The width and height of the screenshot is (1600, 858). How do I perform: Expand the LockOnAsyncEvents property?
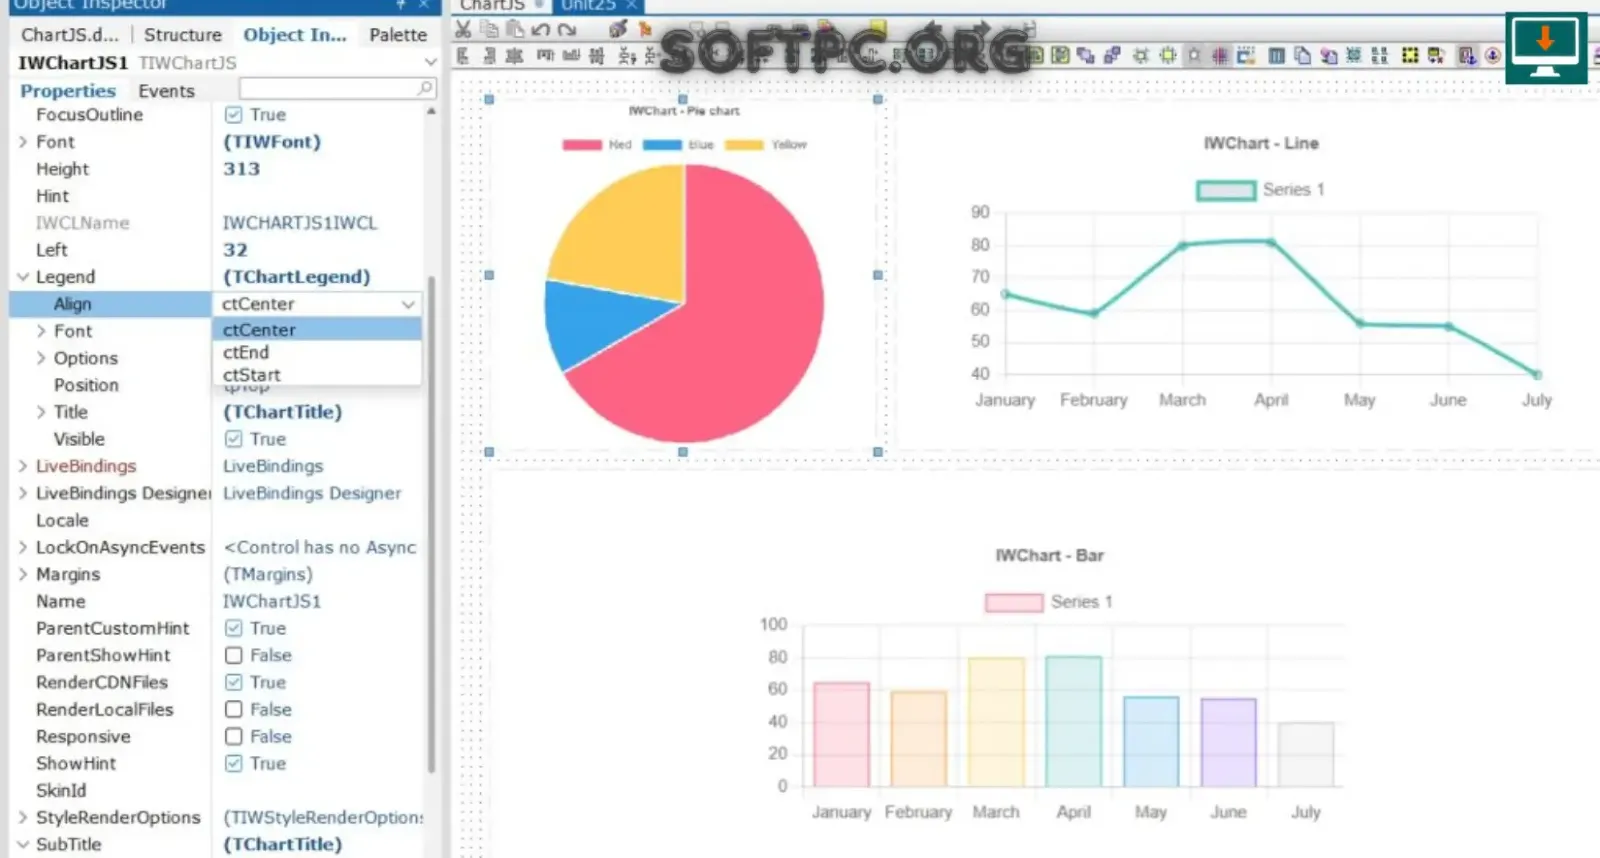[x=23, y=547]
